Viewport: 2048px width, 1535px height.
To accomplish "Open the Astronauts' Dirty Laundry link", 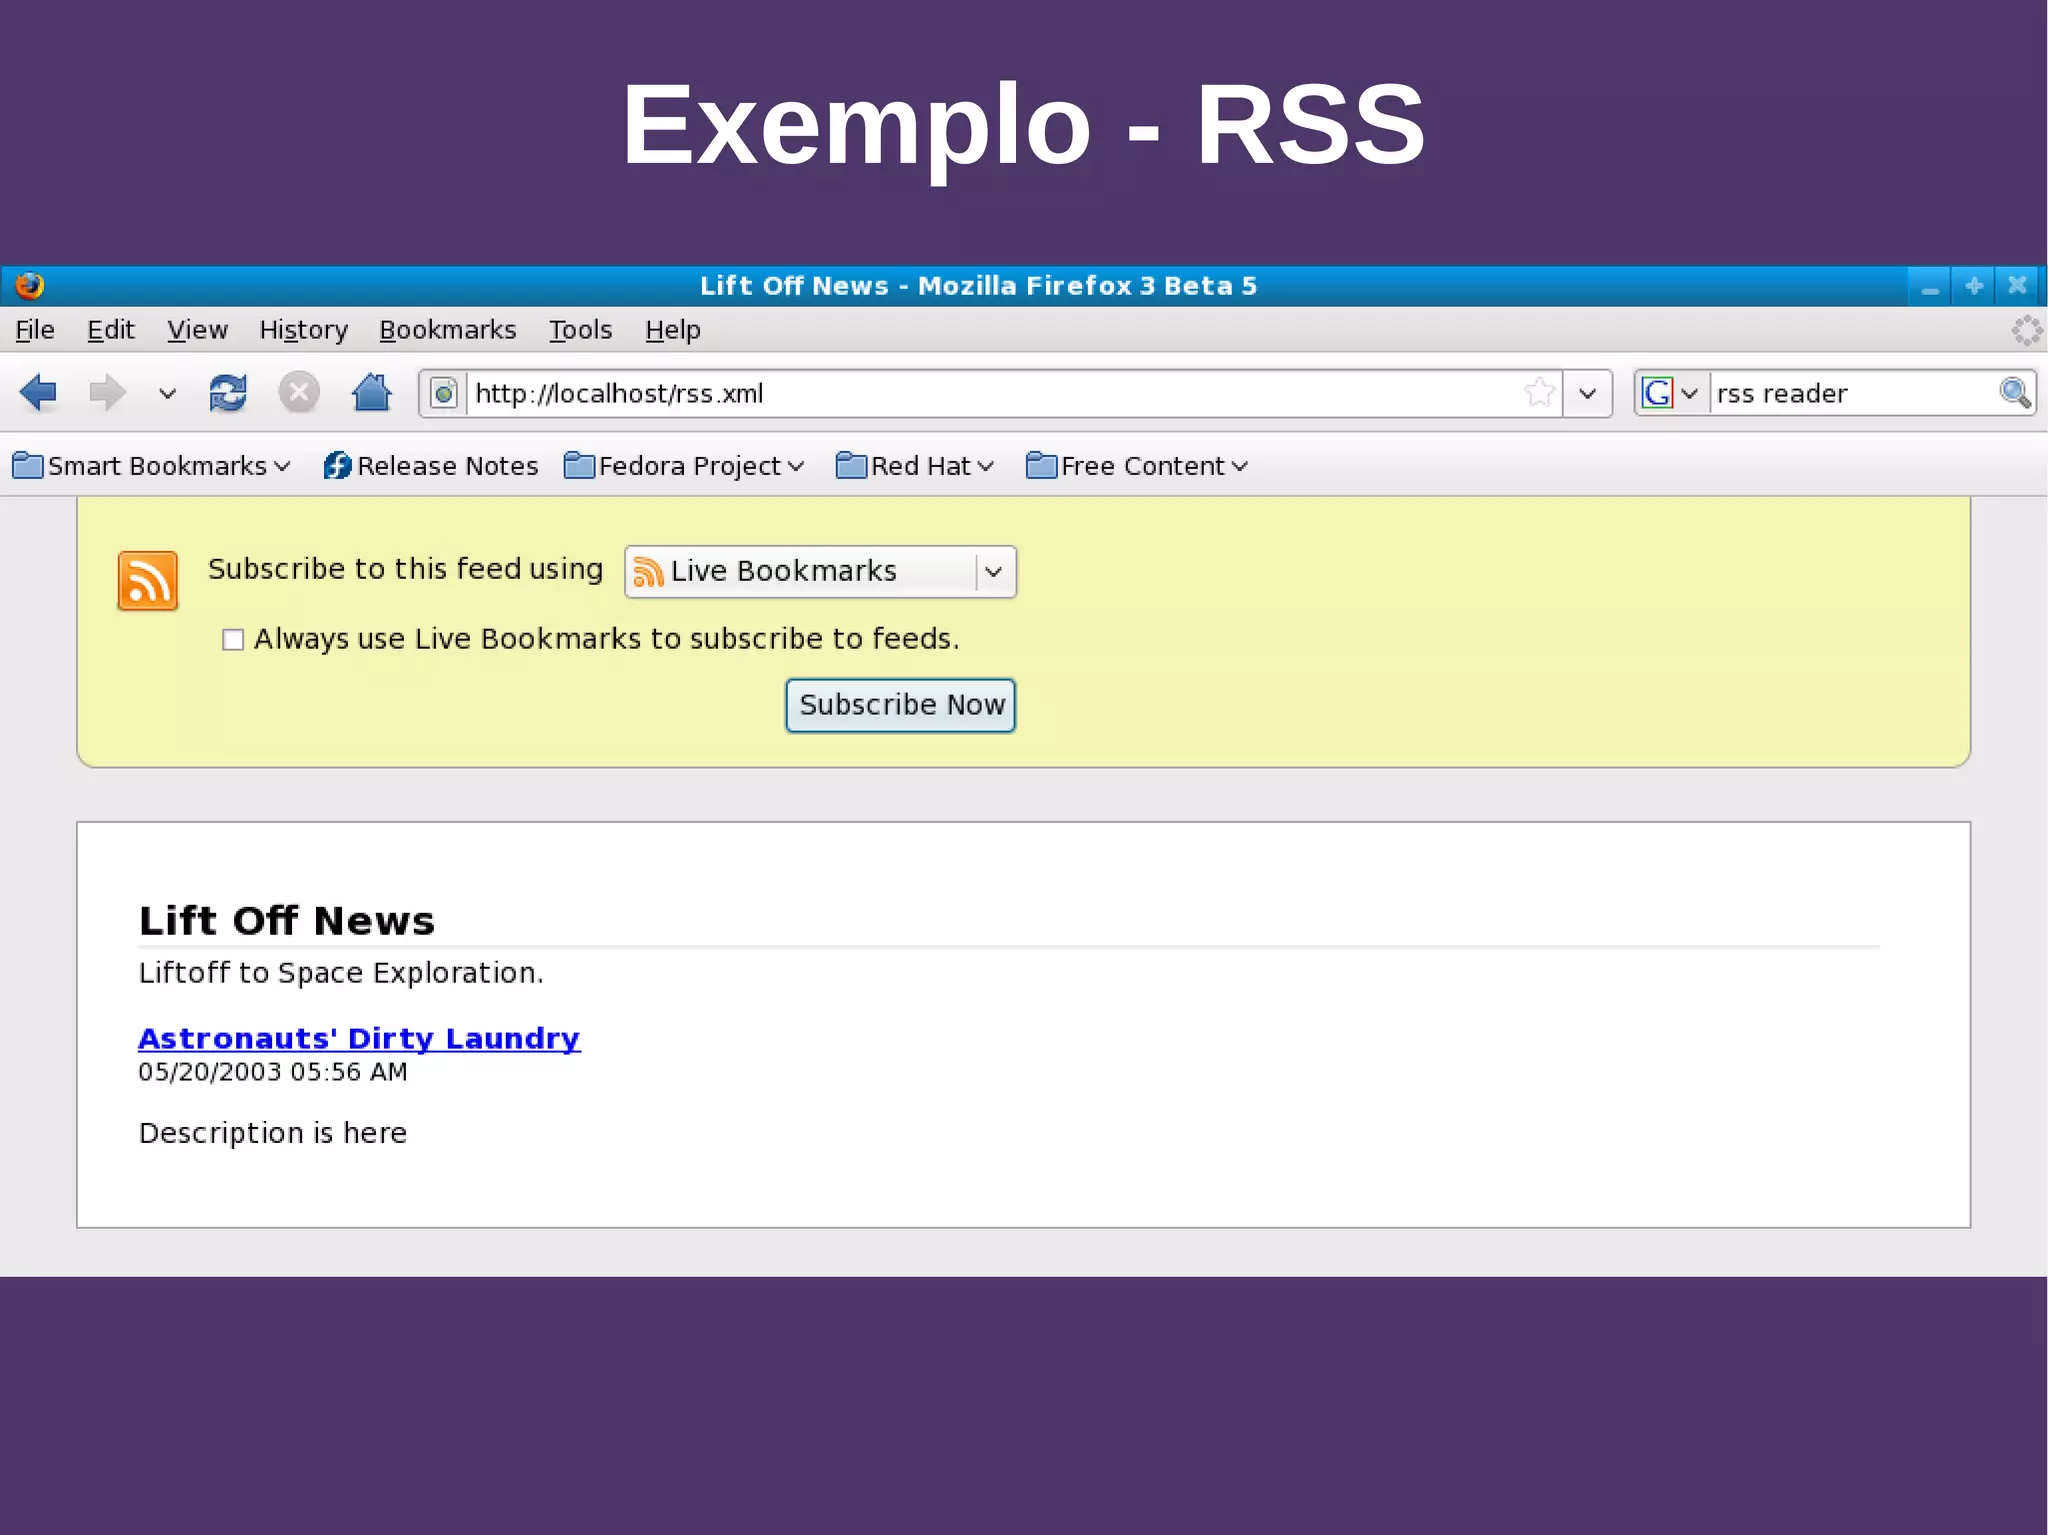I will point(359,1038).
